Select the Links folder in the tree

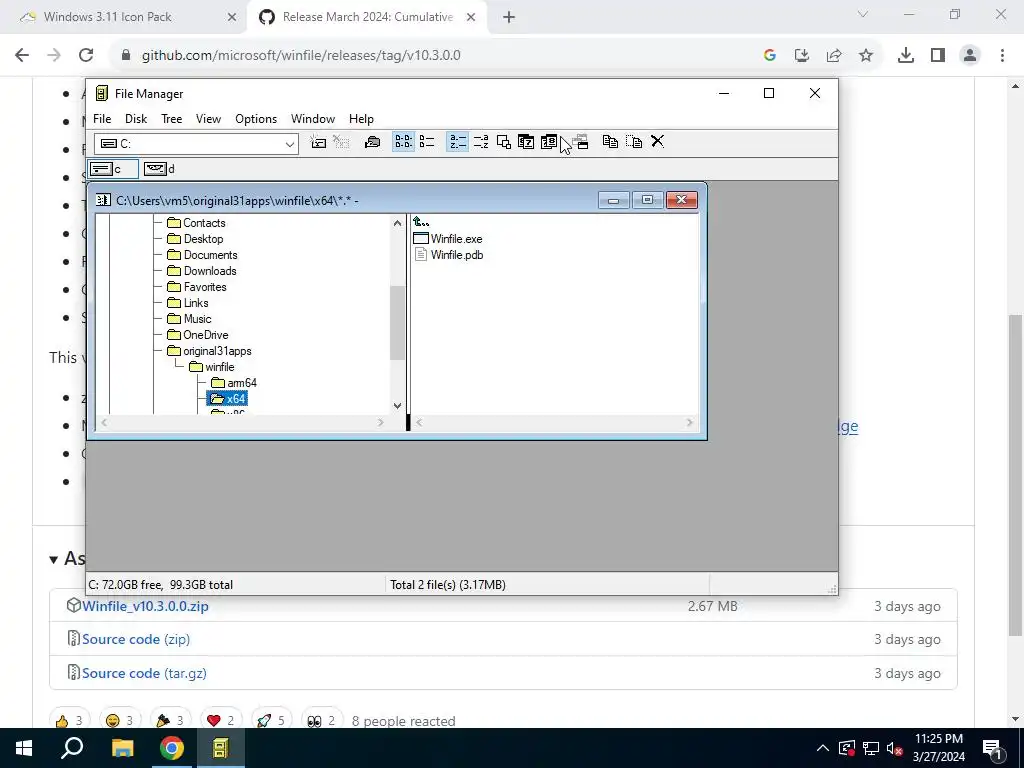click(188, 303)
